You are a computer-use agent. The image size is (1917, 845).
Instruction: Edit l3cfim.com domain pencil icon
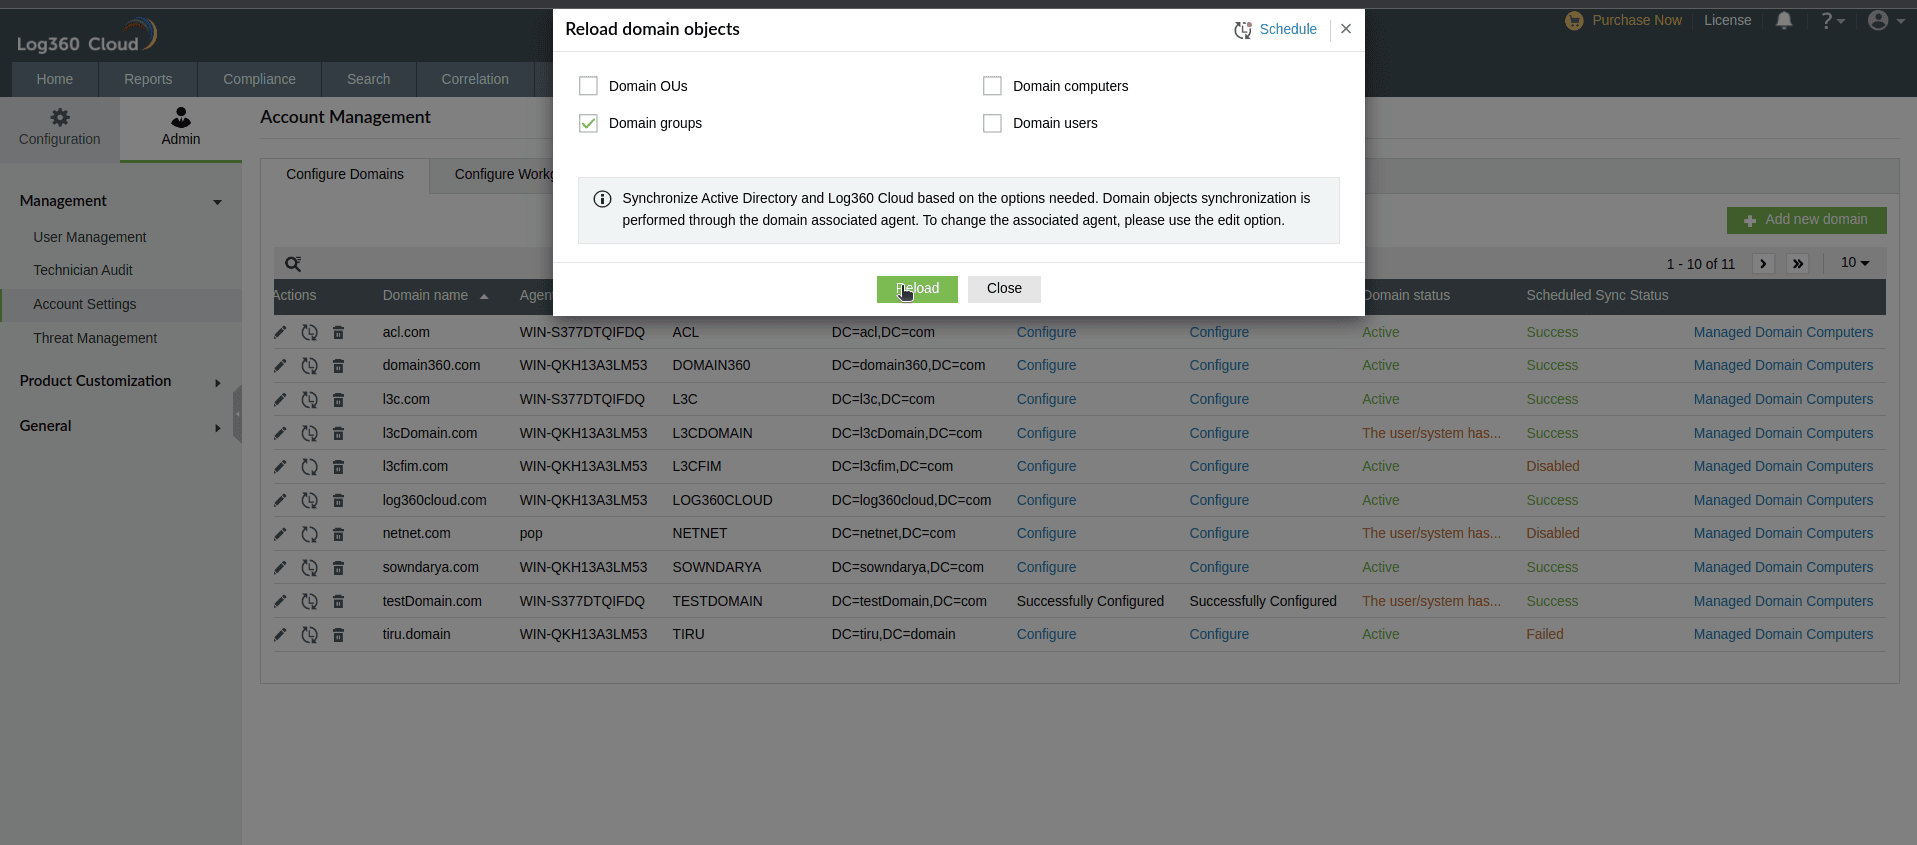pyautogui.click(x=280, y=466)
